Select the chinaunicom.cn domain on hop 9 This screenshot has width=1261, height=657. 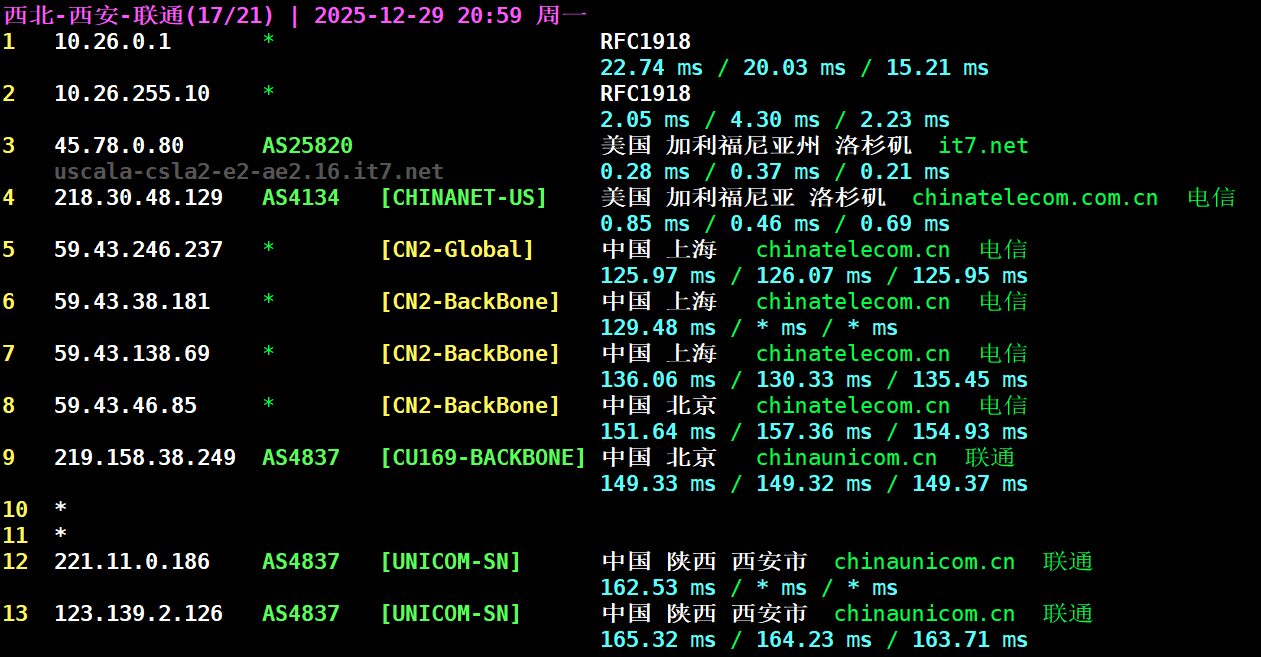point(846,458)
